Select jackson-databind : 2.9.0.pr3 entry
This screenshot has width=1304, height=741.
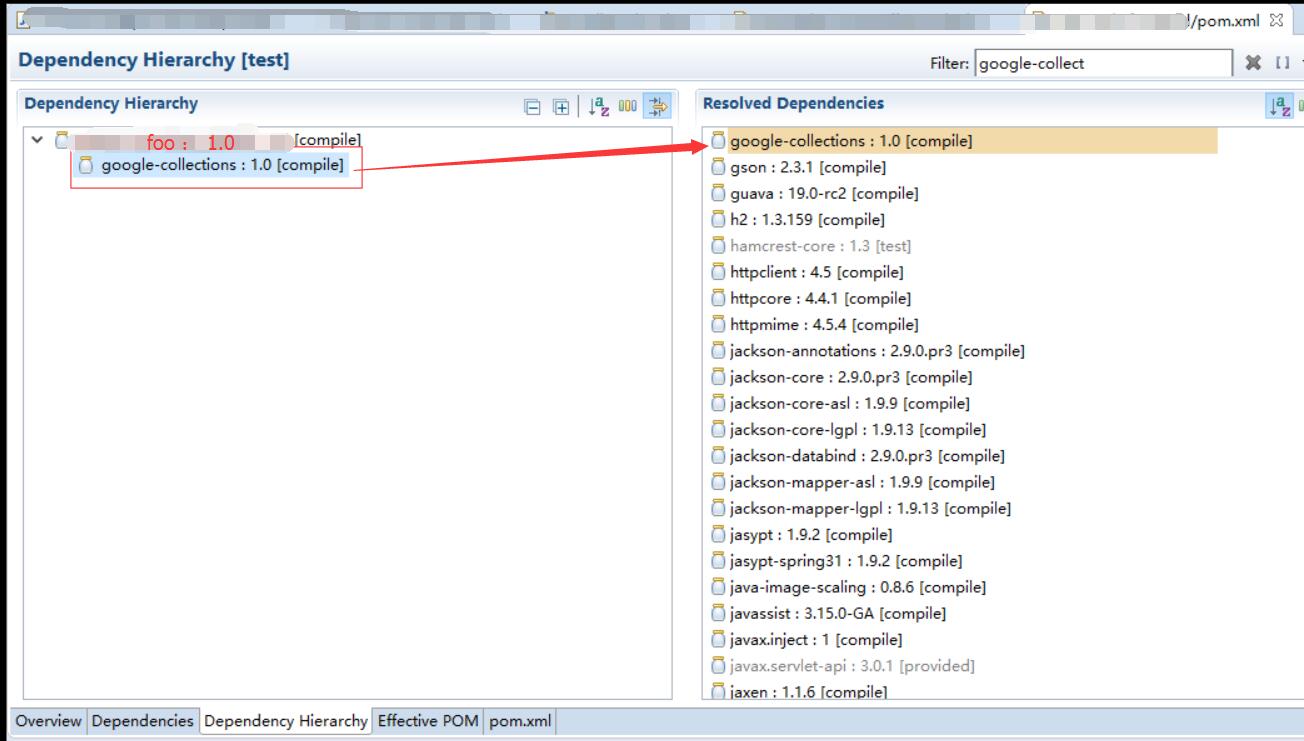tap(867, 456)
